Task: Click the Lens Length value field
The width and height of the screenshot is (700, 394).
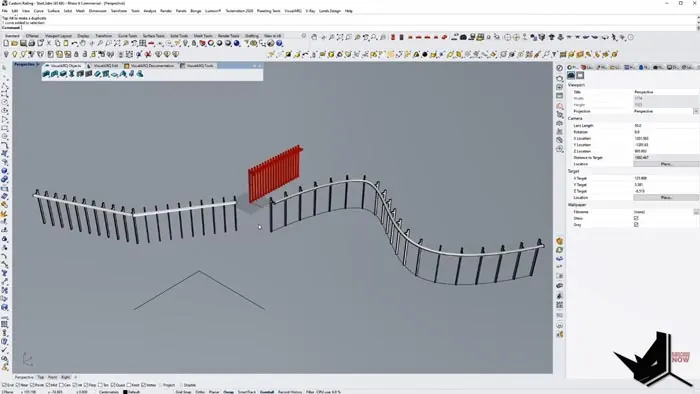Action: pyautogui.click(x=666, y=126)
